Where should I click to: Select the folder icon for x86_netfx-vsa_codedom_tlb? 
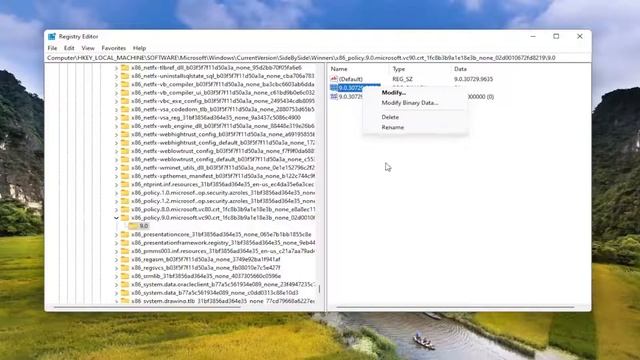(x=125, y=109)
